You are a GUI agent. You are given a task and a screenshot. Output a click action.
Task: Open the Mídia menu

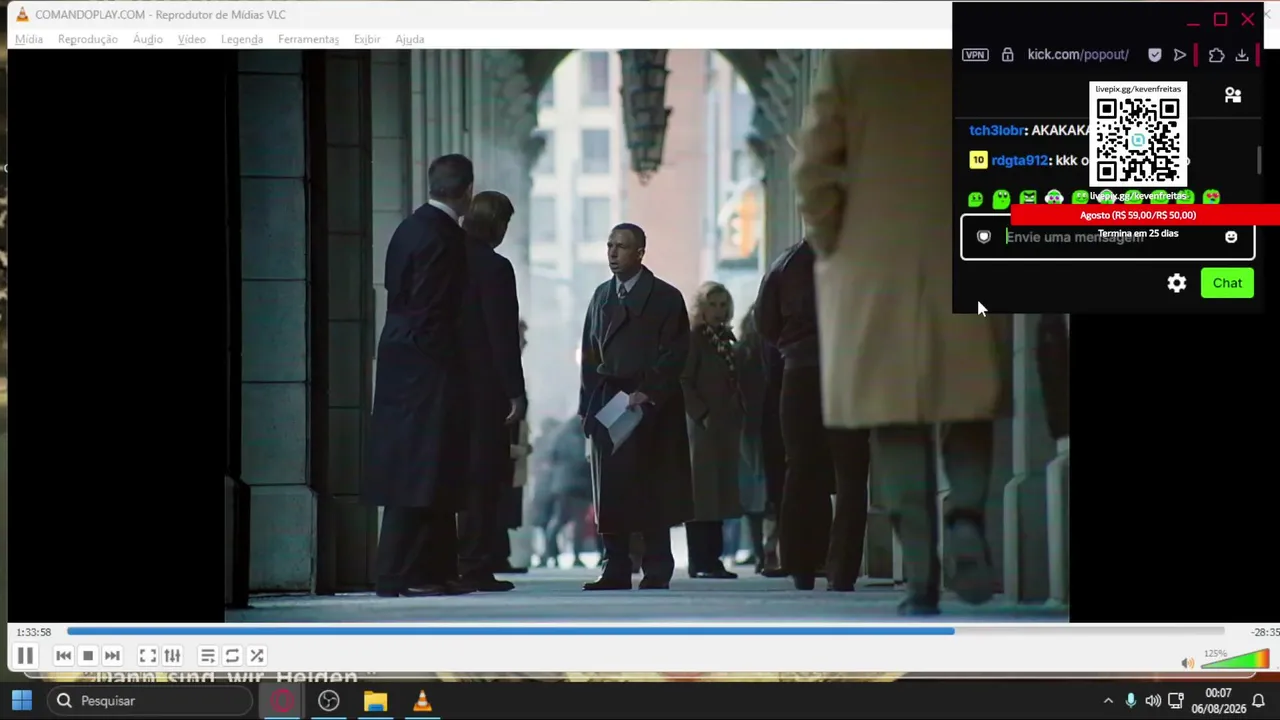(x=29, y=39)
